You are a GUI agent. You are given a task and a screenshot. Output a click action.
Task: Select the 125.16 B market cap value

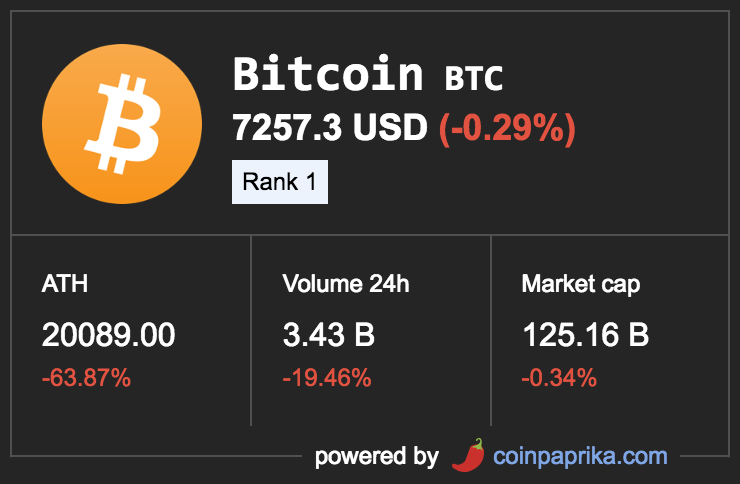coord(586,335)
